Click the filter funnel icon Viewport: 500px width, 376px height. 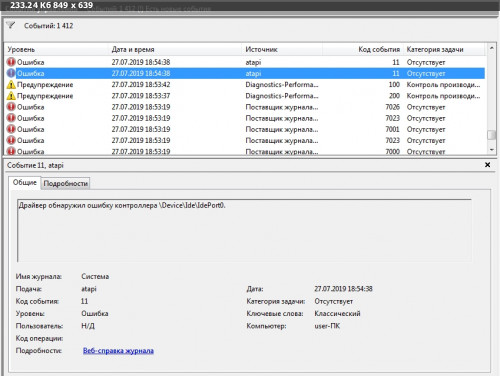(11, 25)
